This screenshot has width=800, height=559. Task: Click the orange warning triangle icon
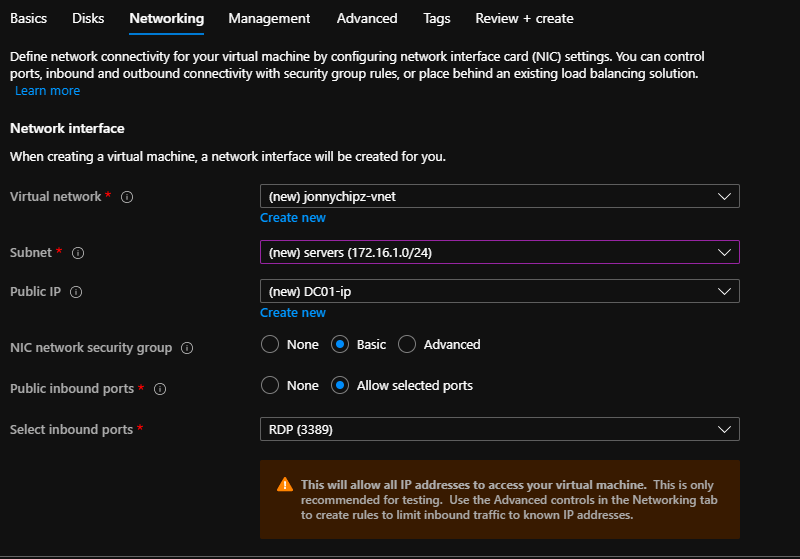(285, 485)
